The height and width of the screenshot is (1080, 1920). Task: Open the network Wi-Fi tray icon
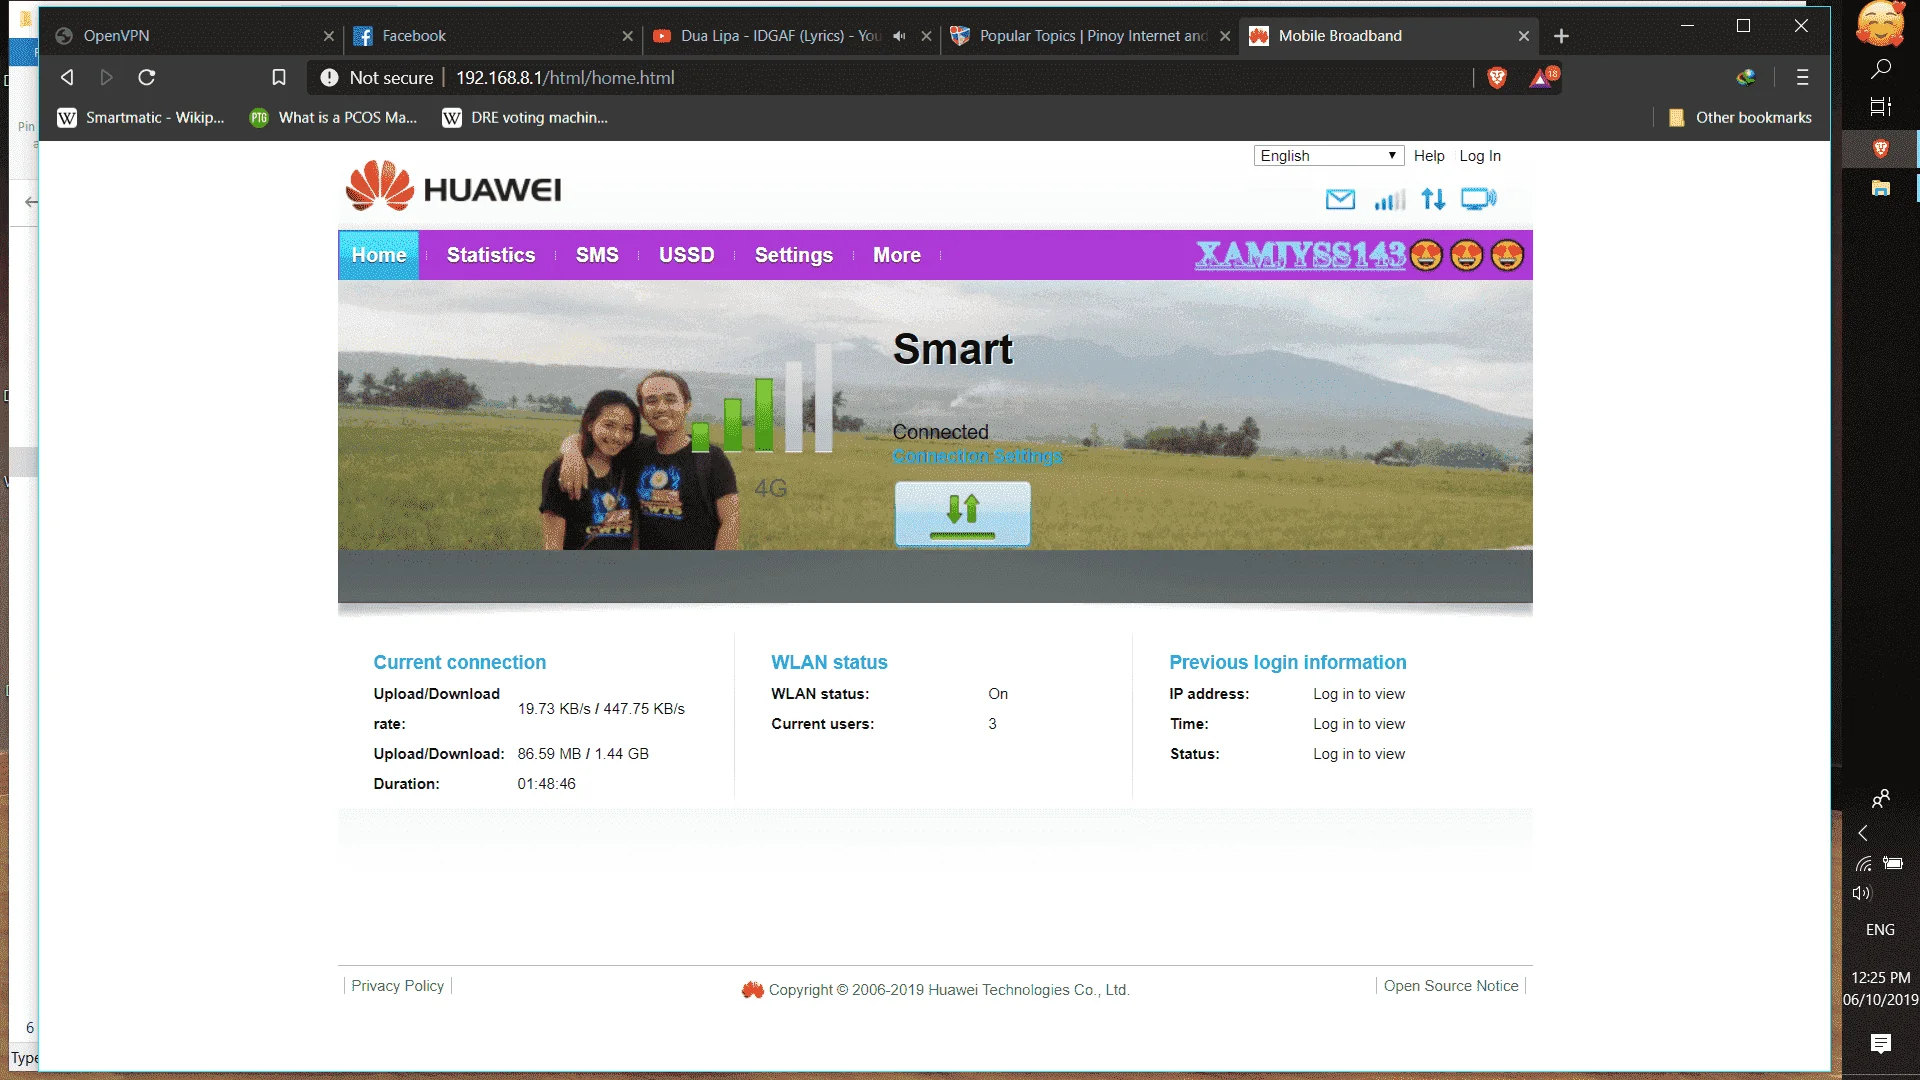(1864, 863)
